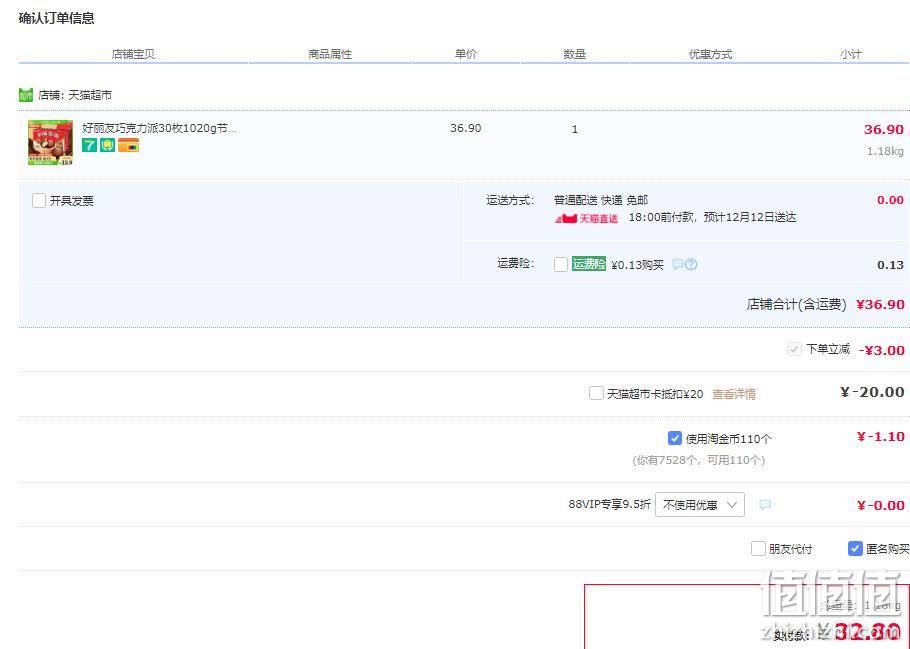Tick the 运费险 purchase checkbox
The height and width of the screenshot is (649, 910).
(561, 265)
